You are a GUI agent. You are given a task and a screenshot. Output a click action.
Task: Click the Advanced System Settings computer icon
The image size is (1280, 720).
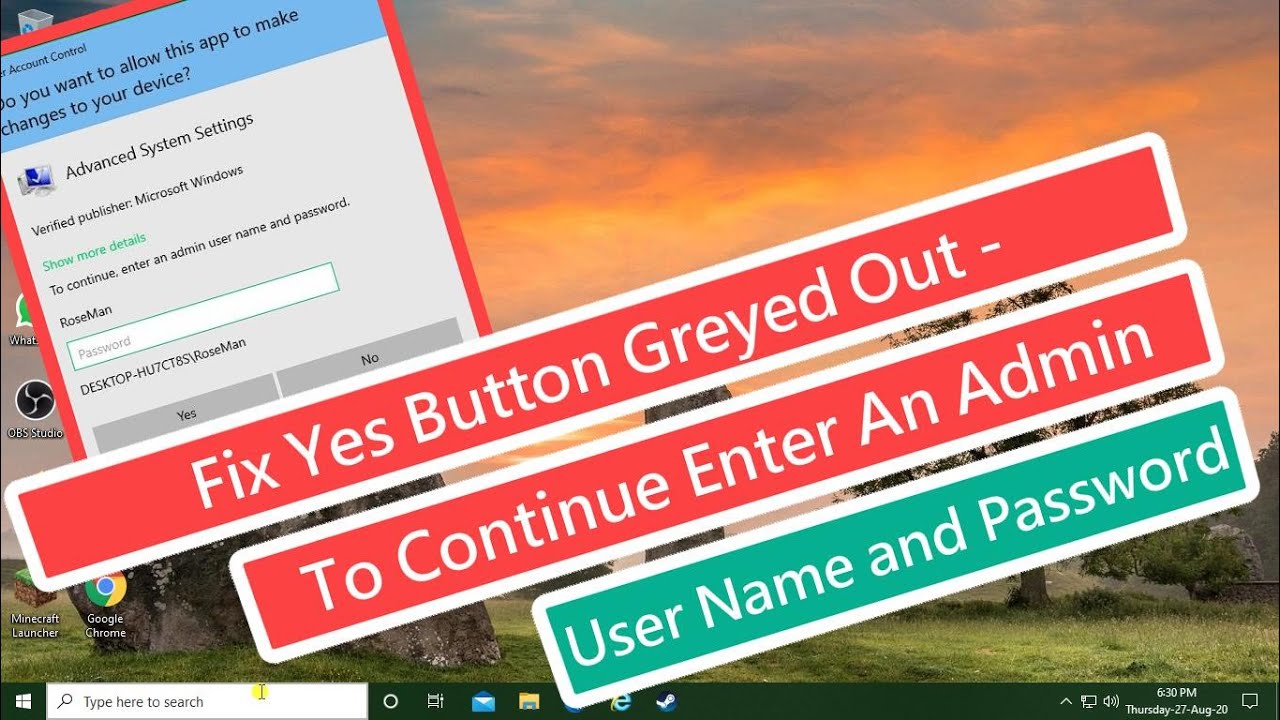39,181
